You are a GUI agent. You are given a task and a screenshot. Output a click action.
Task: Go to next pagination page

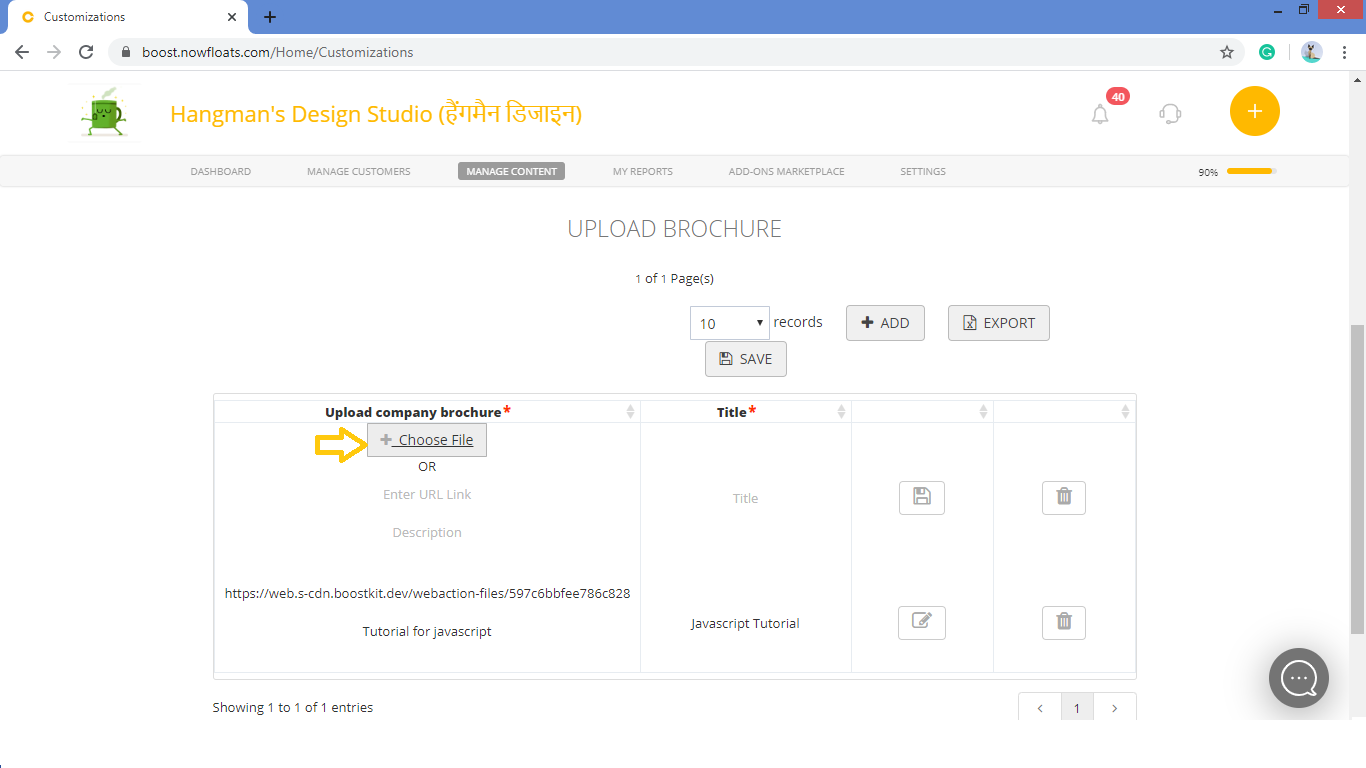point(1115,708)
